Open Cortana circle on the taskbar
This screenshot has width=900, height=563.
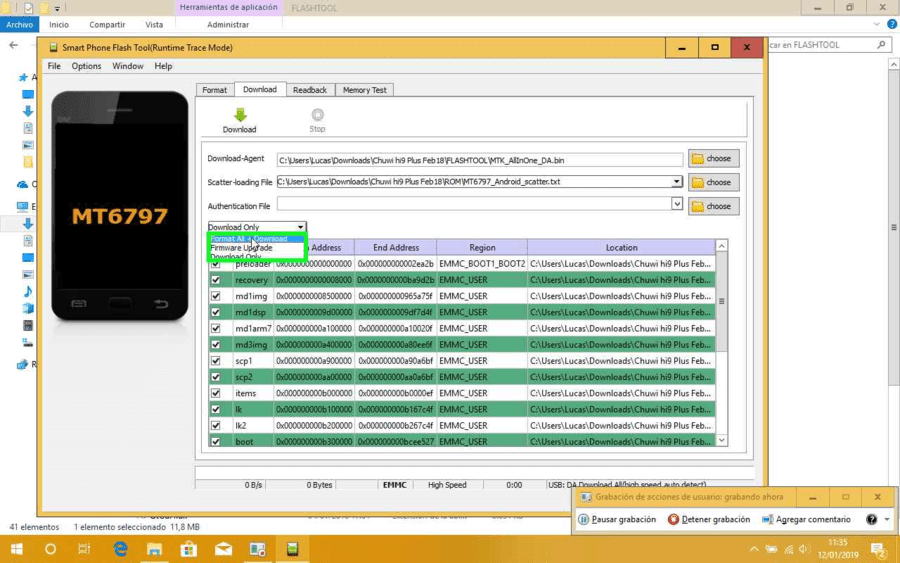(51, 549)
